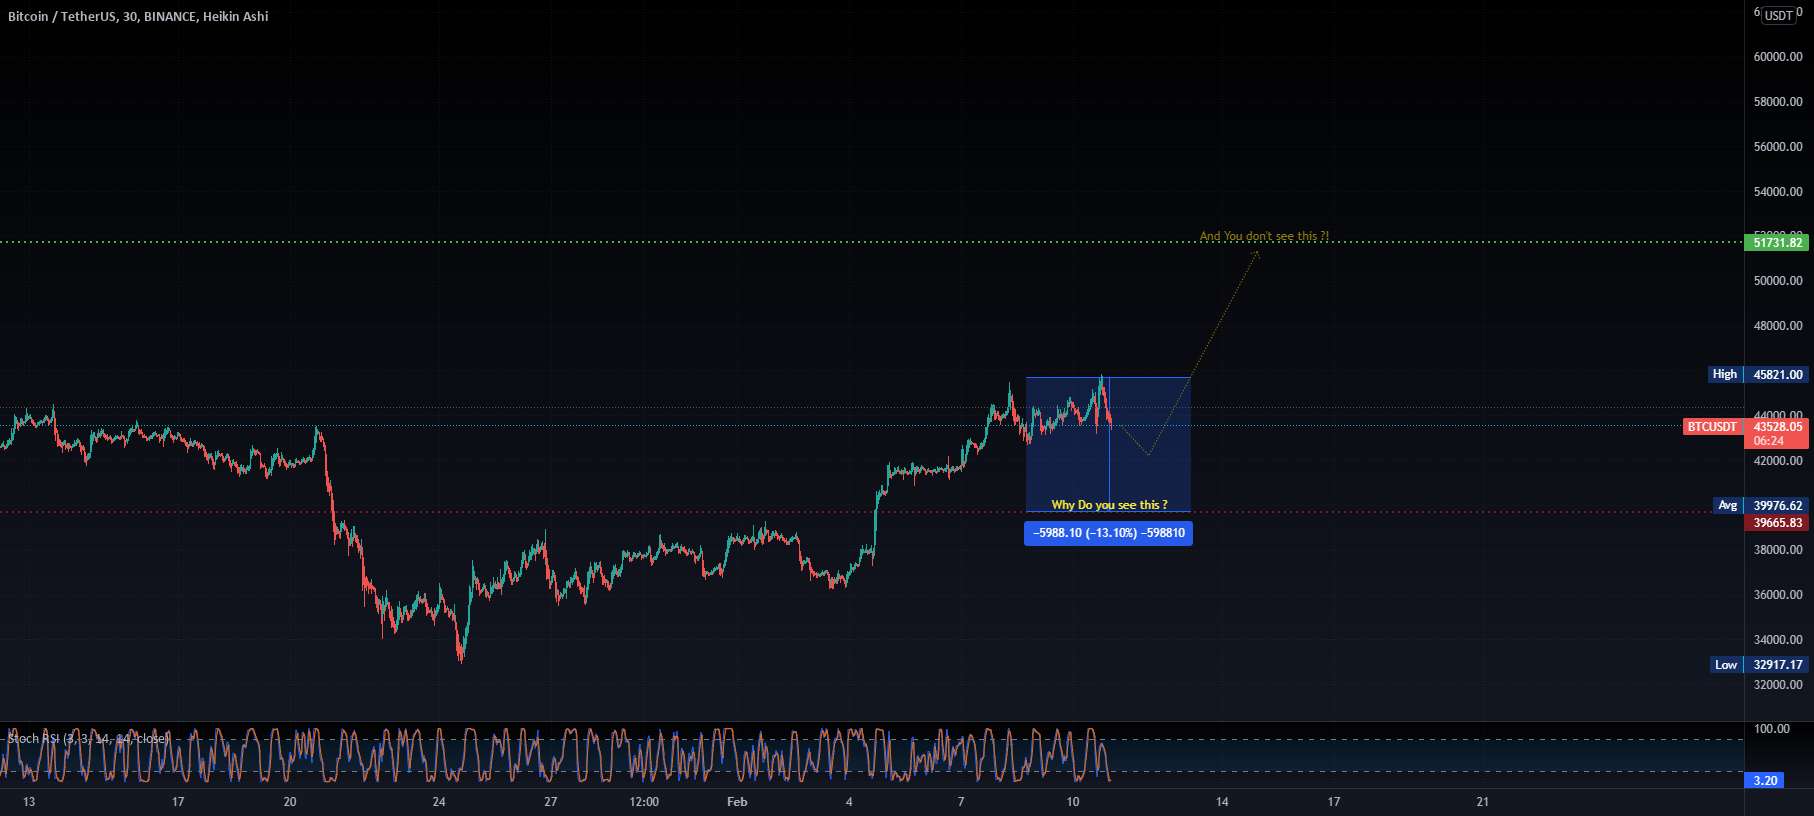This screenshot has width=1814, height=816.
Task: Open the USDT currency selector
Action: (x=1778, y=15)
